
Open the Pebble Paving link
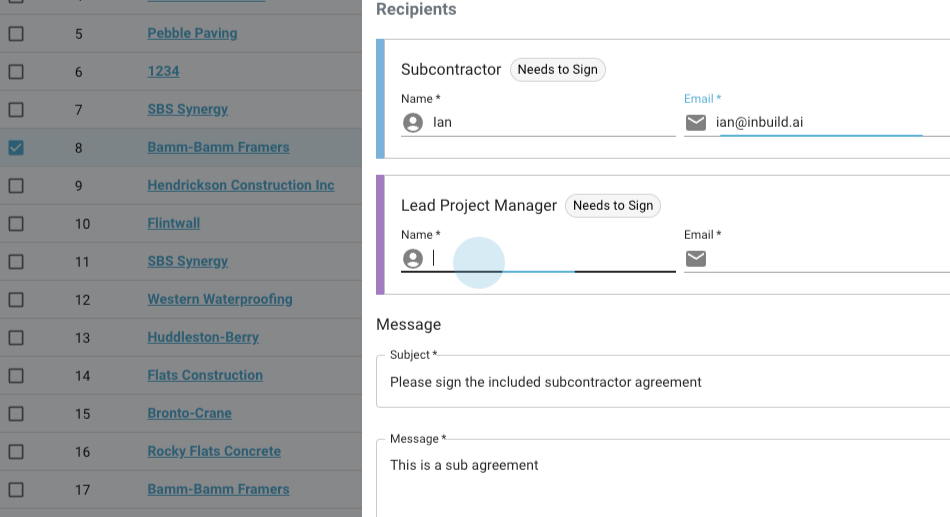click(192, 33)
